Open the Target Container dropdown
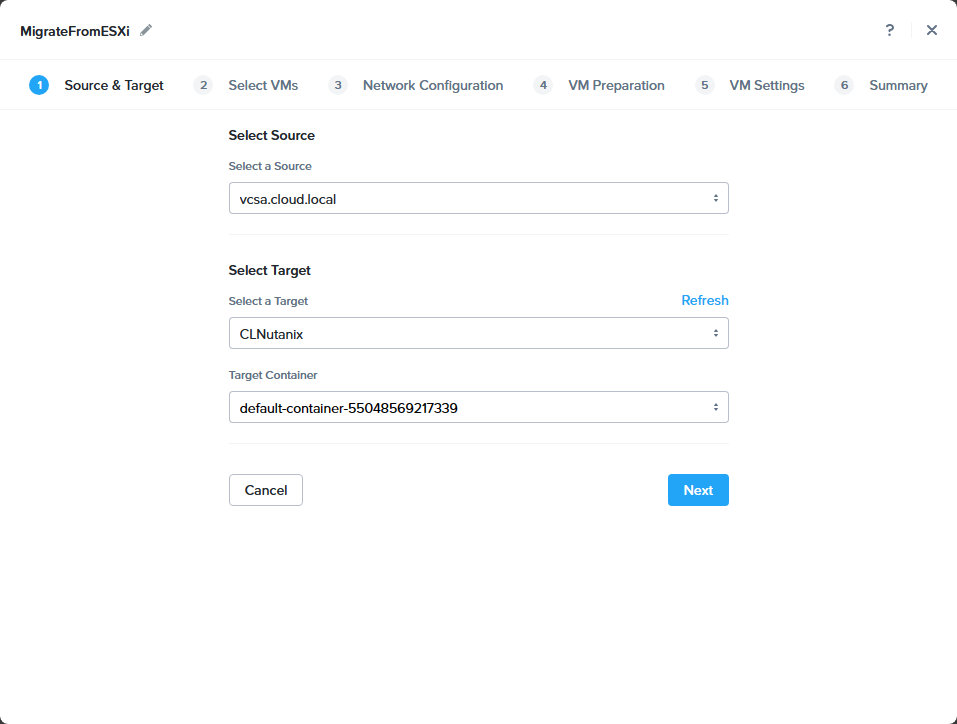Viewport: 957px width, 724px height. pyautogui.click(x=478, y=407)
